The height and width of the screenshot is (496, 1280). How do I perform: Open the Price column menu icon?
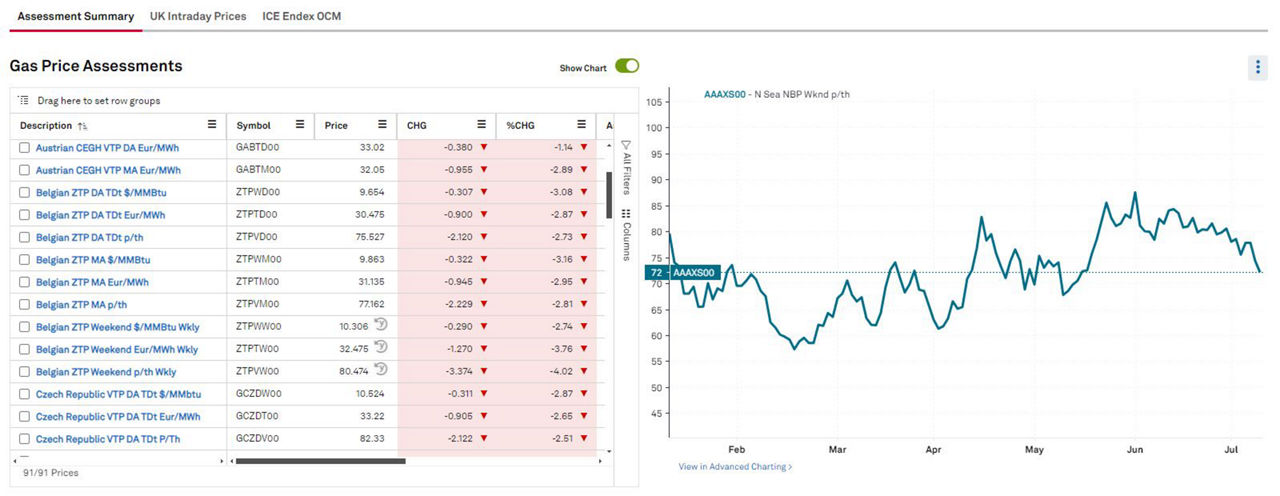[382, 125]
